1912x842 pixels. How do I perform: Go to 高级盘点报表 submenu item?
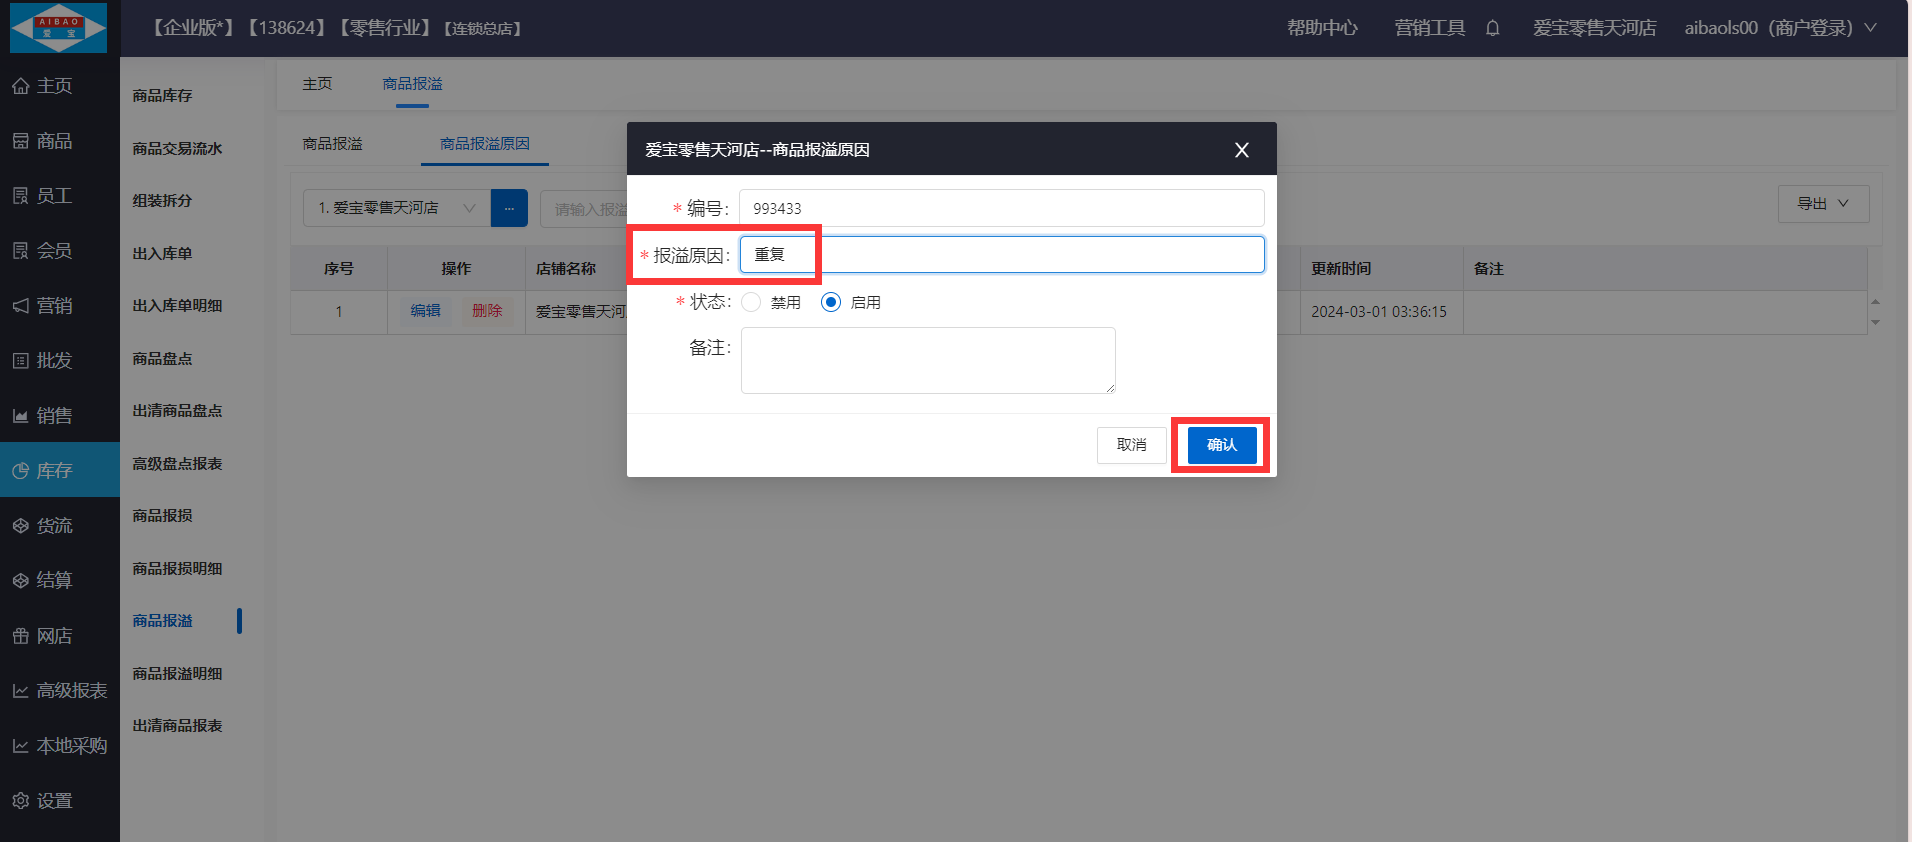[177, 464]
